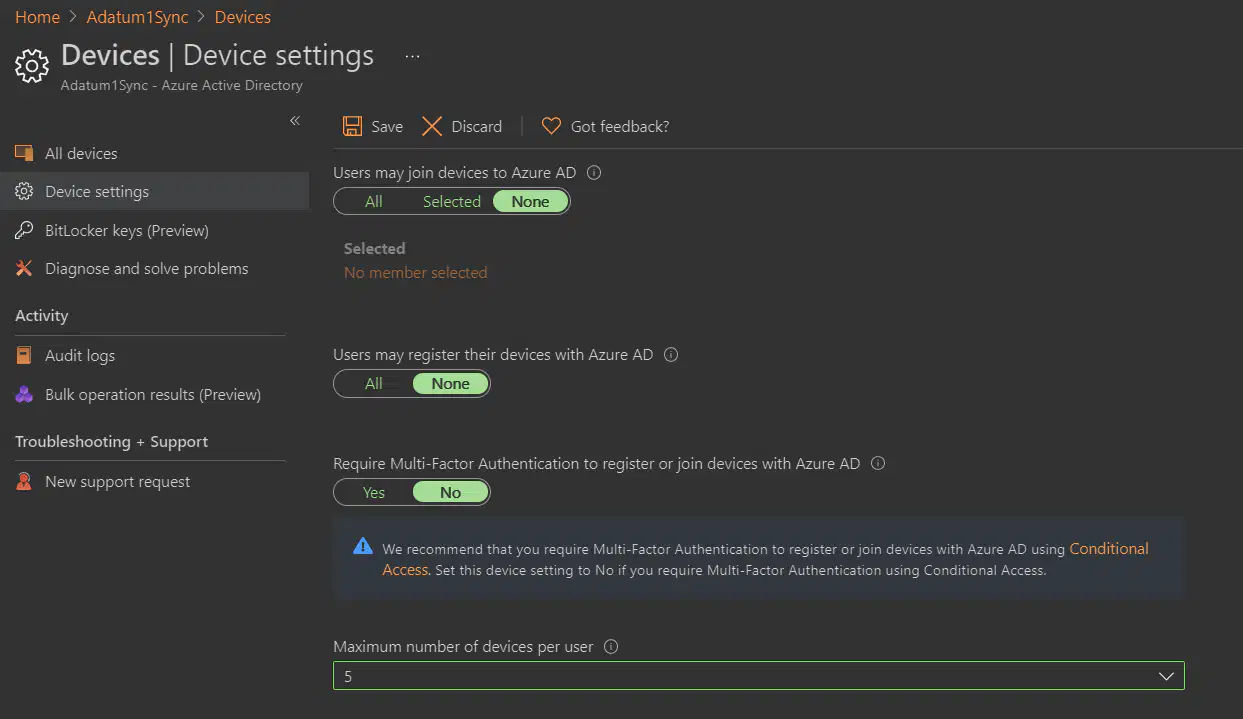Click the Bulk operation results icon
Viewport: 1243px width, 719px height.
(24, 394)
